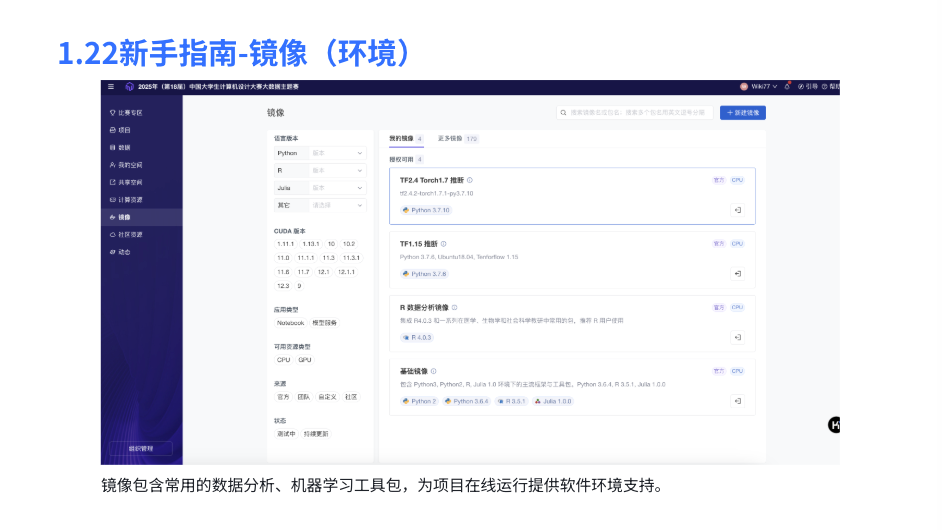This screenshot has width=942, height=530.
Task: Click the hamburger menu icon in header
Action: point(111,87)
